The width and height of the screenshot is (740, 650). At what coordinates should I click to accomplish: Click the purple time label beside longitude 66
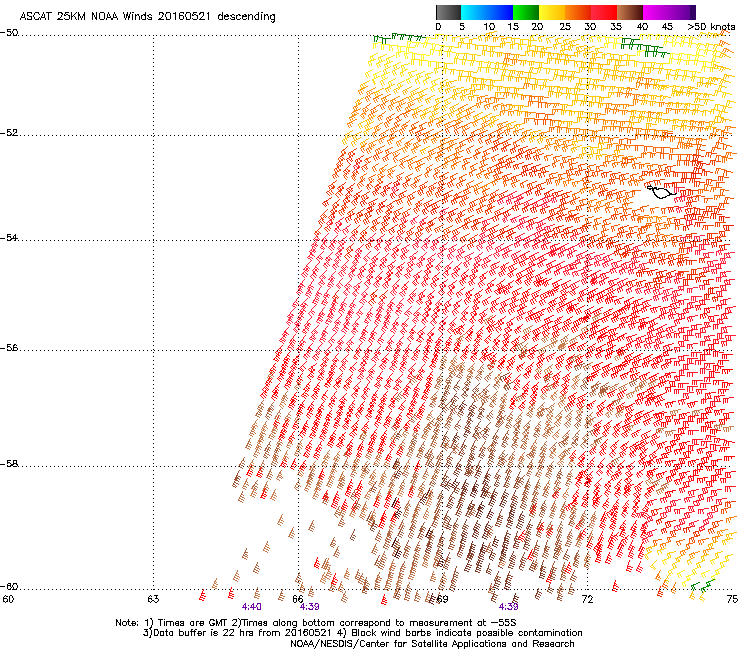pyautogui.click(x=310, y=607)
